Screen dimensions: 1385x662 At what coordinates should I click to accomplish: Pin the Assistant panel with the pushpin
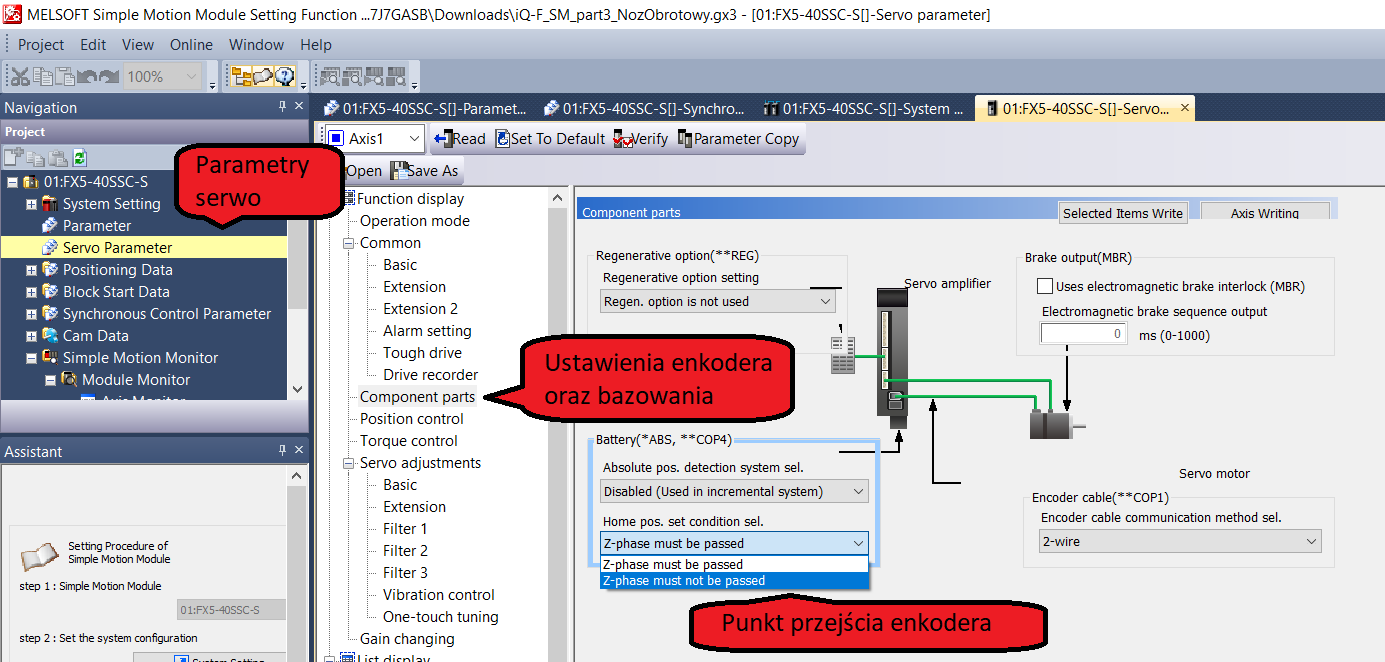(x=282, y=451)
